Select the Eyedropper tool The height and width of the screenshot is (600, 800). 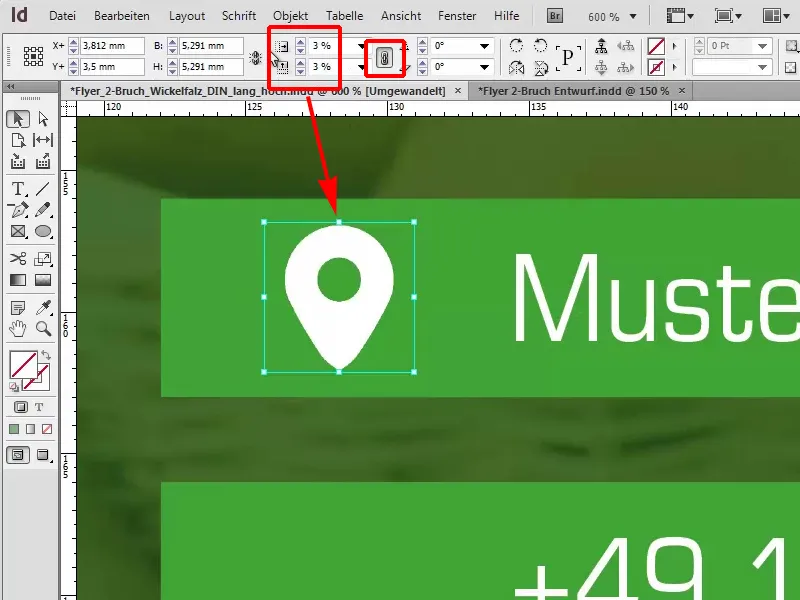tap(43, 308)
